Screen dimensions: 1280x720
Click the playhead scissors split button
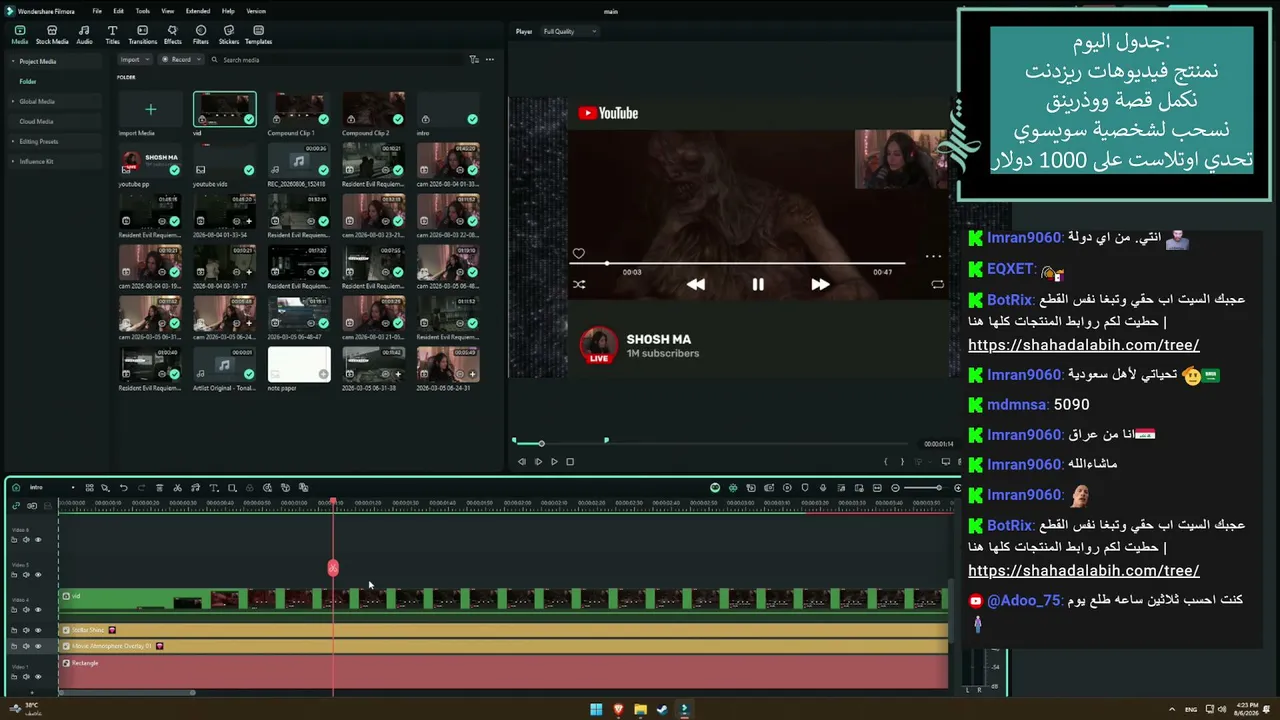point(333,568)
